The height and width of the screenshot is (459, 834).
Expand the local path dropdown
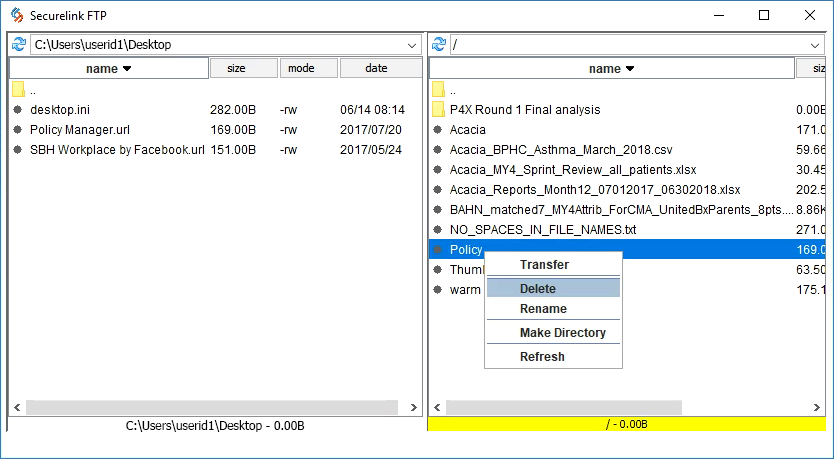click(413, 45)
